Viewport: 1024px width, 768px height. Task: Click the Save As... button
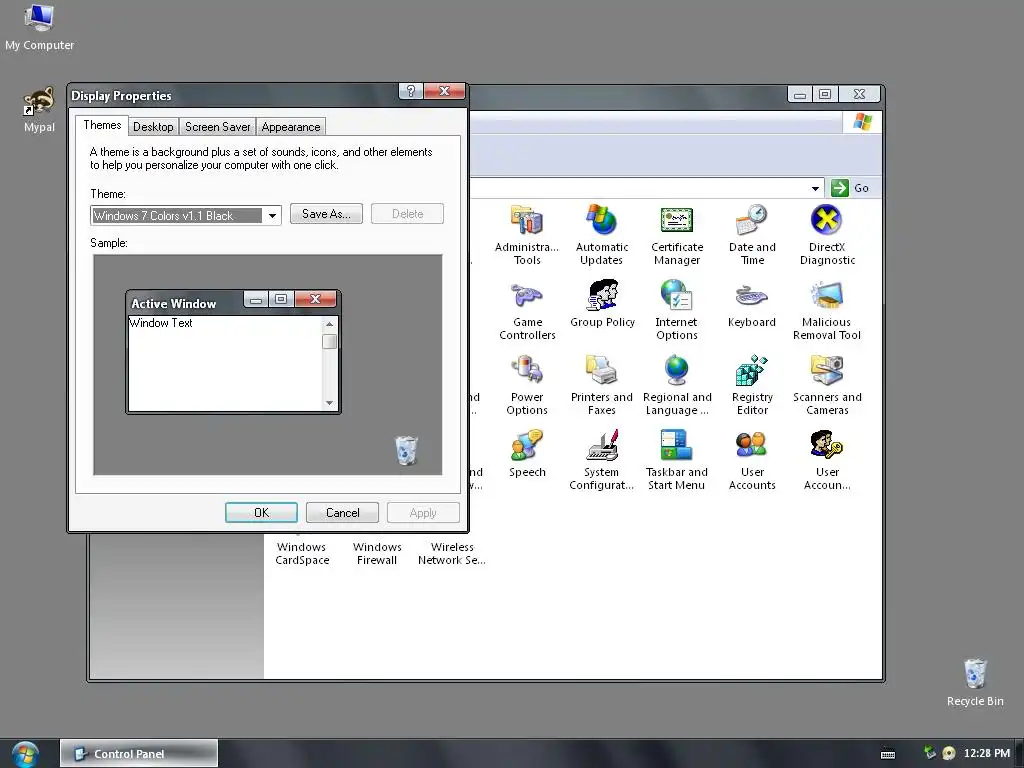(x=326, y=214)
